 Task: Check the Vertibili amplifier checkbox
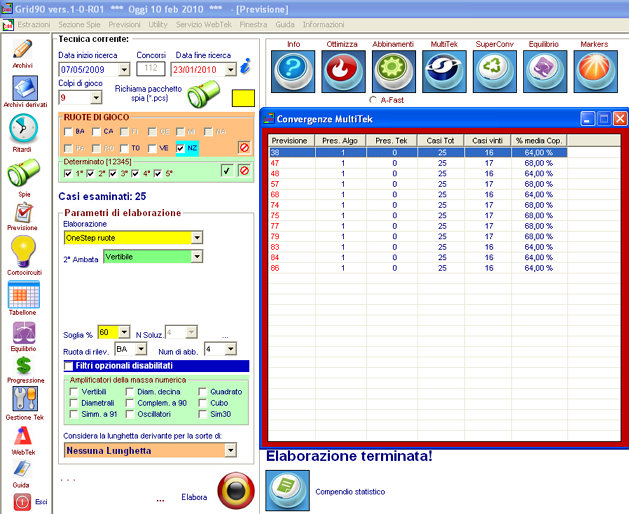click(x=74, y=392)
